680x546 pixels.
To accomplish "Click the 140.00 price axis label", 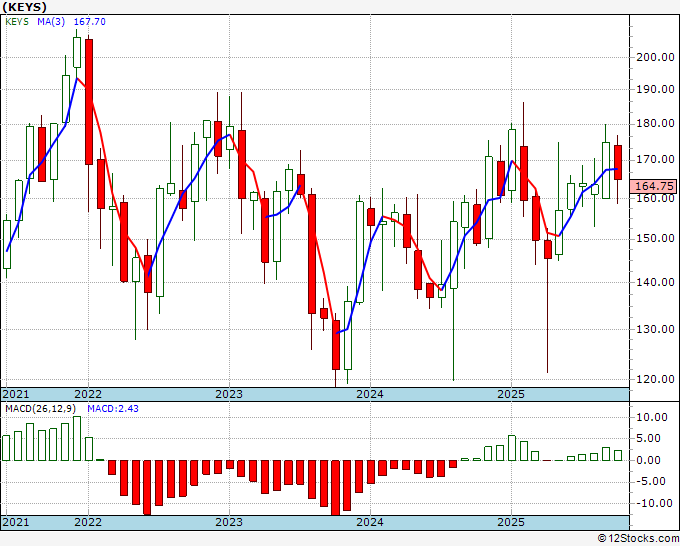I will pos(655,282).
